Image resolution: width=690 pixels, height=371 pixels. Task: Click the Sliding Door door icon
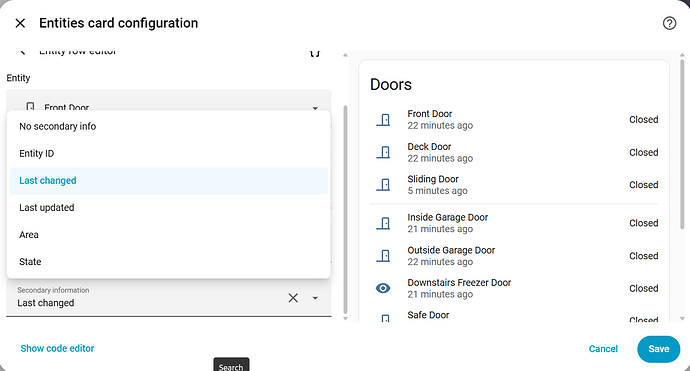pyautogui.click(x=383, y=185)
